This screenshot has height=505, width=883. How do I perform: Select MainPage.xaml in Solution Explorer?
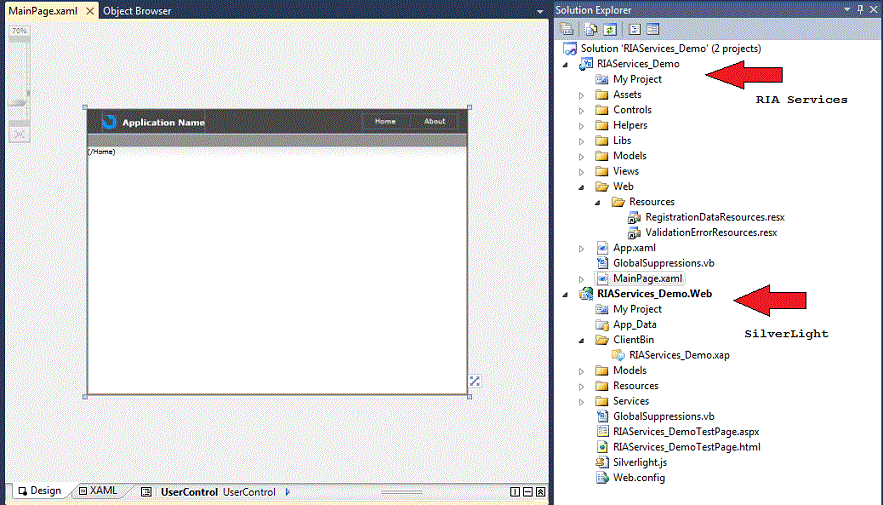[648, 278]
